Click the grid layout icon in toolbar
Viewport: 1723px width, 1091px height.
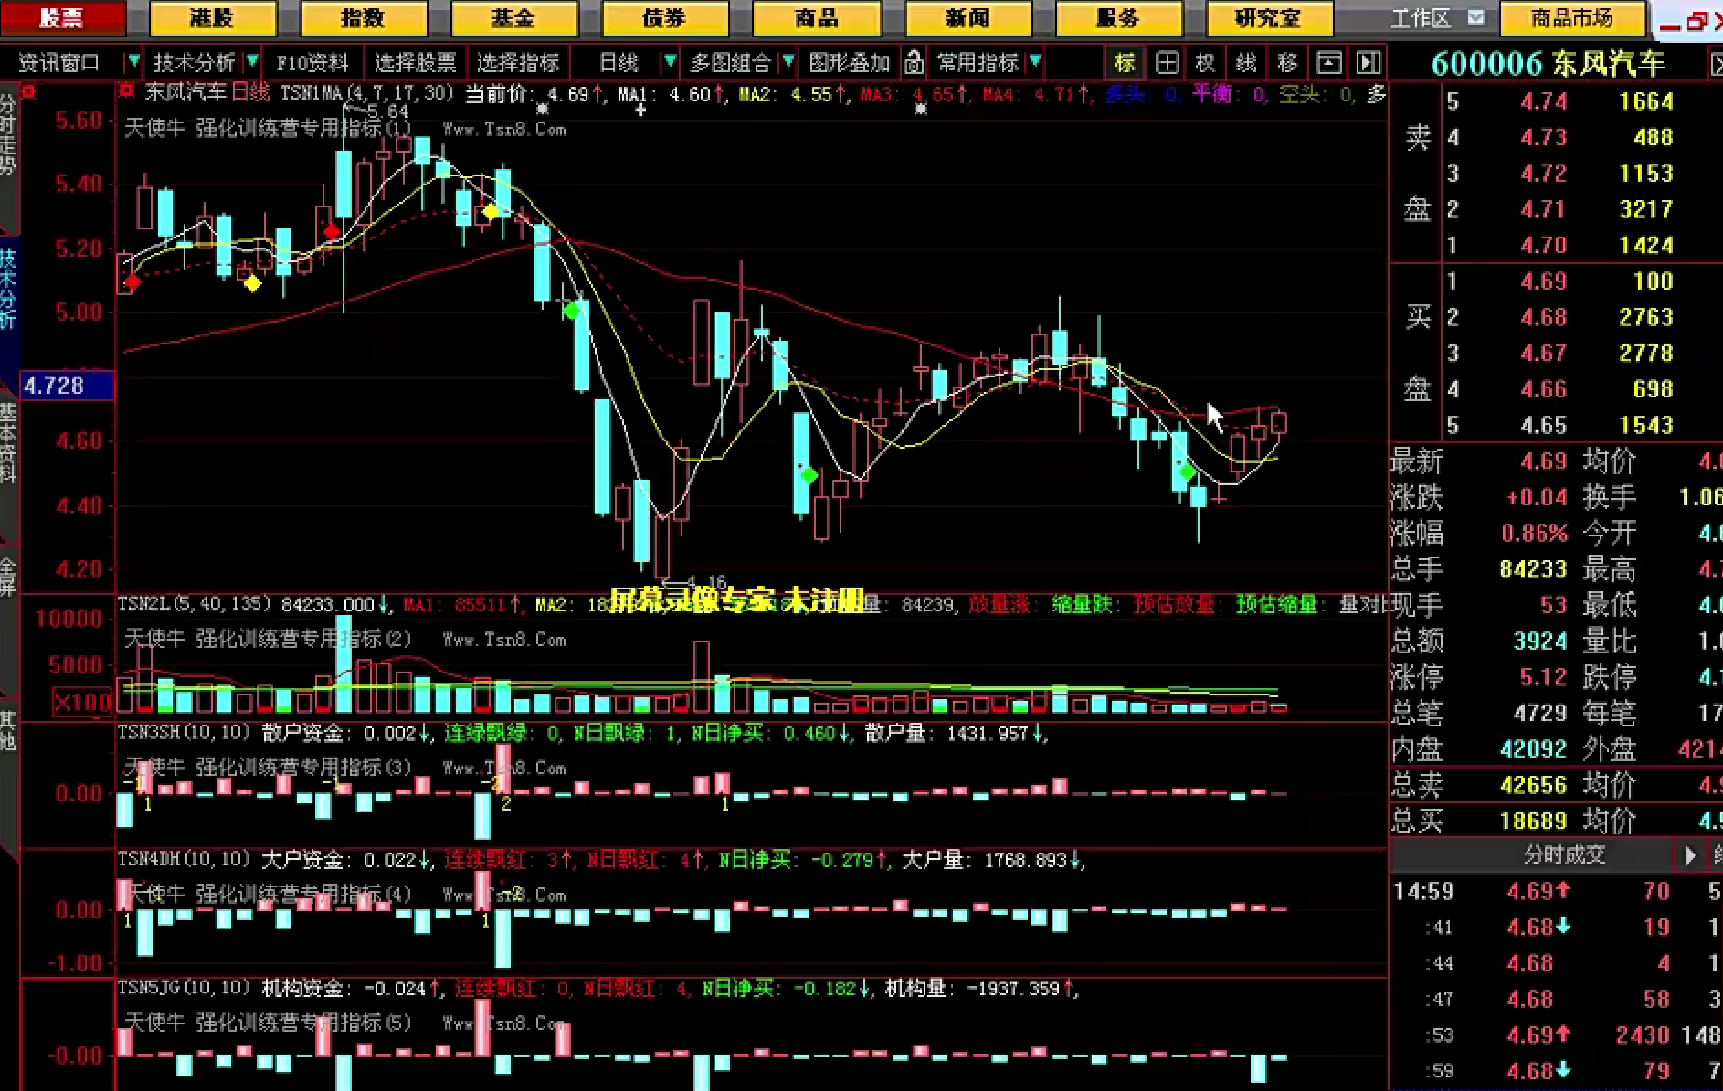(1166, 63)
